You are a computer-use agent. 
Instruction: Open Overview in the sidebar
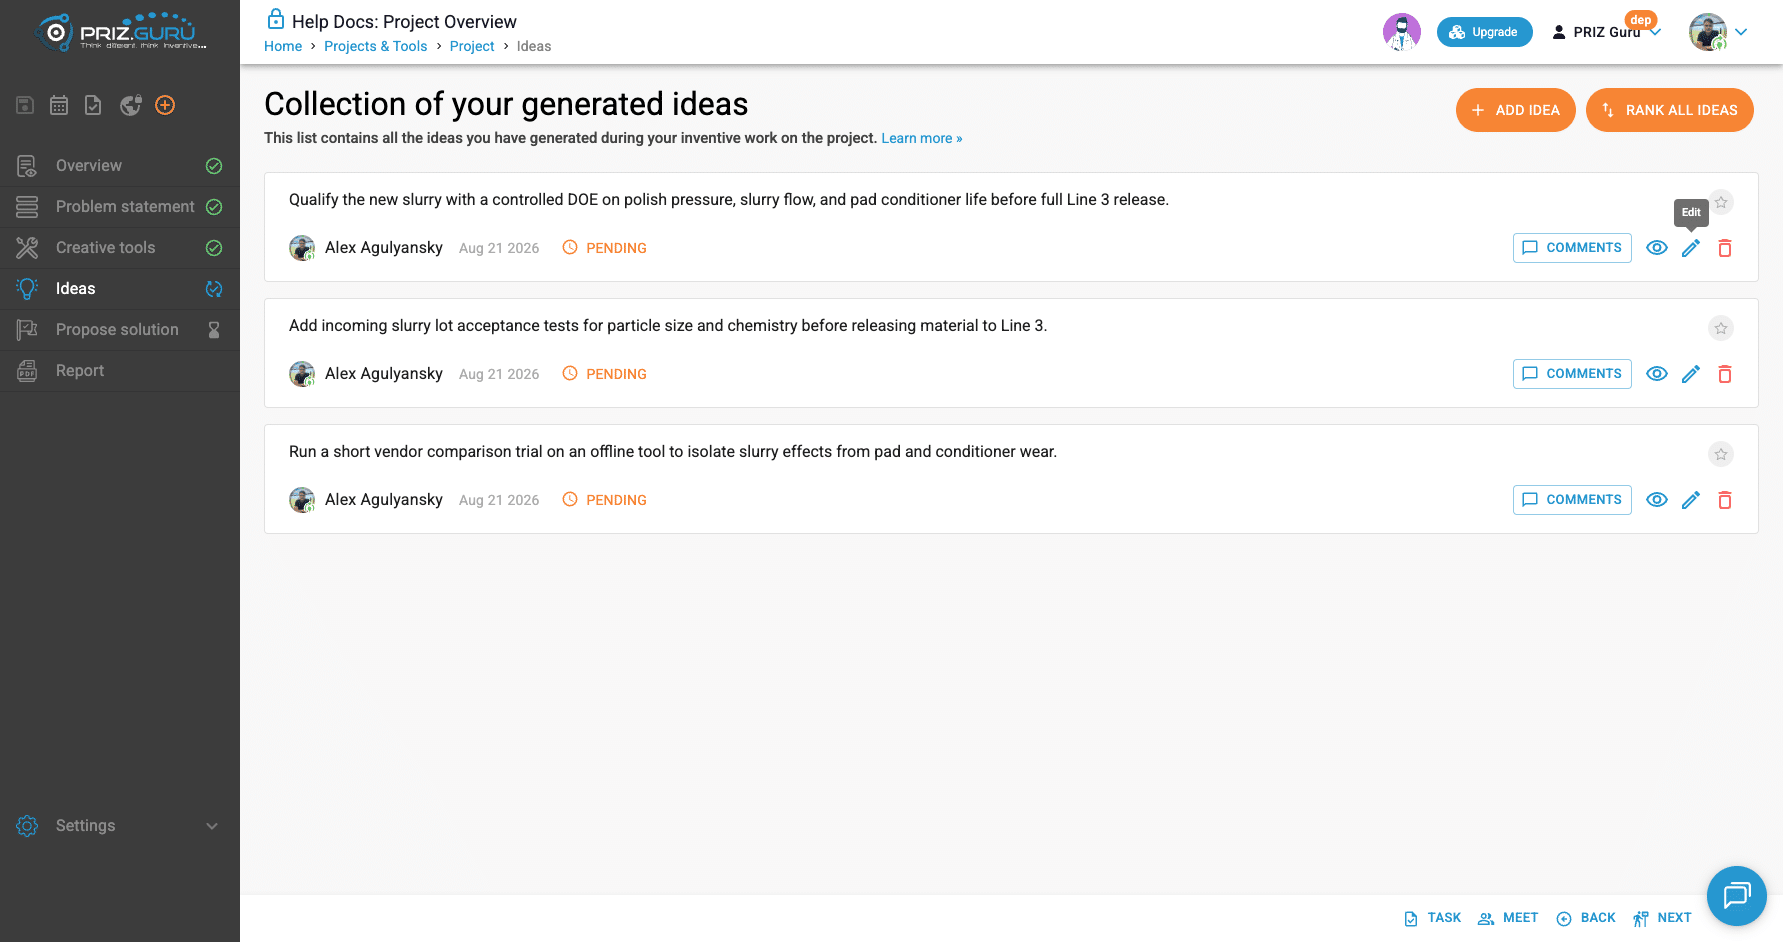pyautogui.click(x=120, y=166)
